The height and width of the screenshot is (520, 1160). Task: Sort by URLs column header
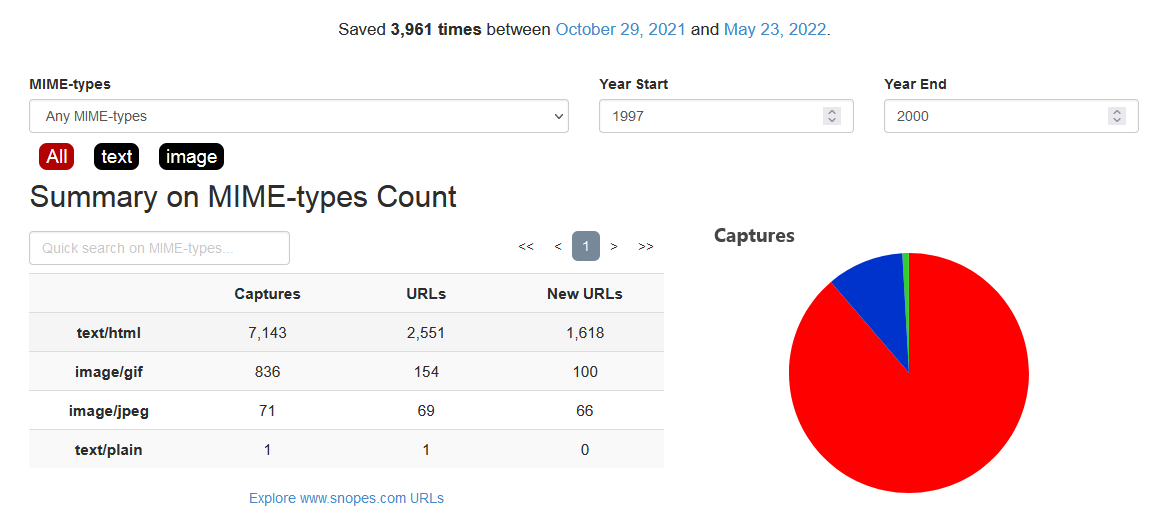point(426,294)
